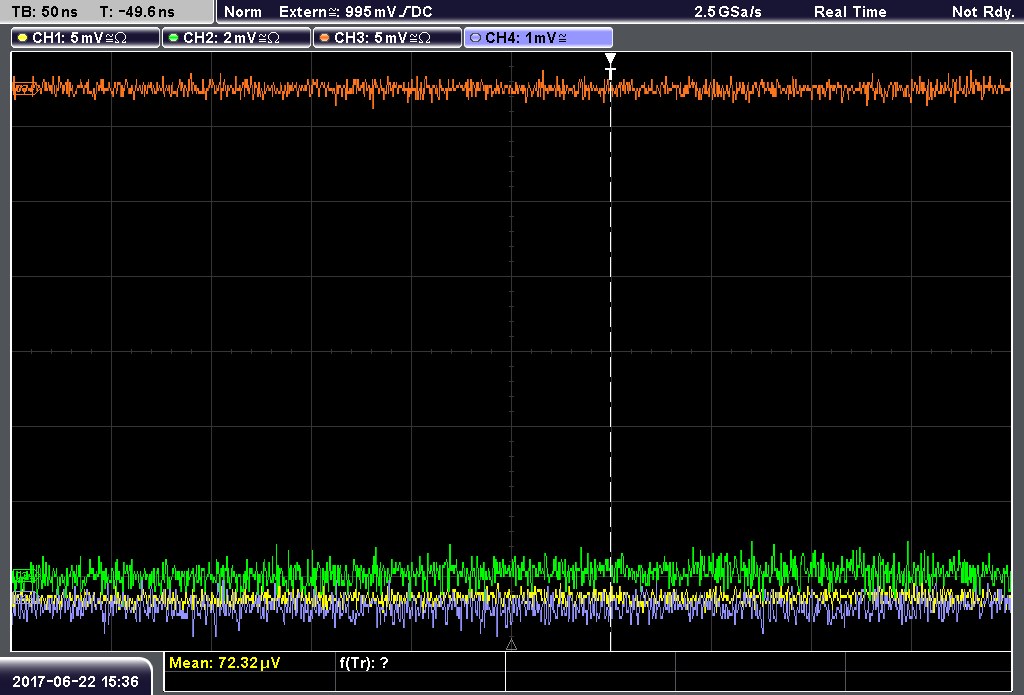This screenshot has width=1024, height=695.
Task: Click the 2.5 GSa/s sample rate
Action: (728, 12)
